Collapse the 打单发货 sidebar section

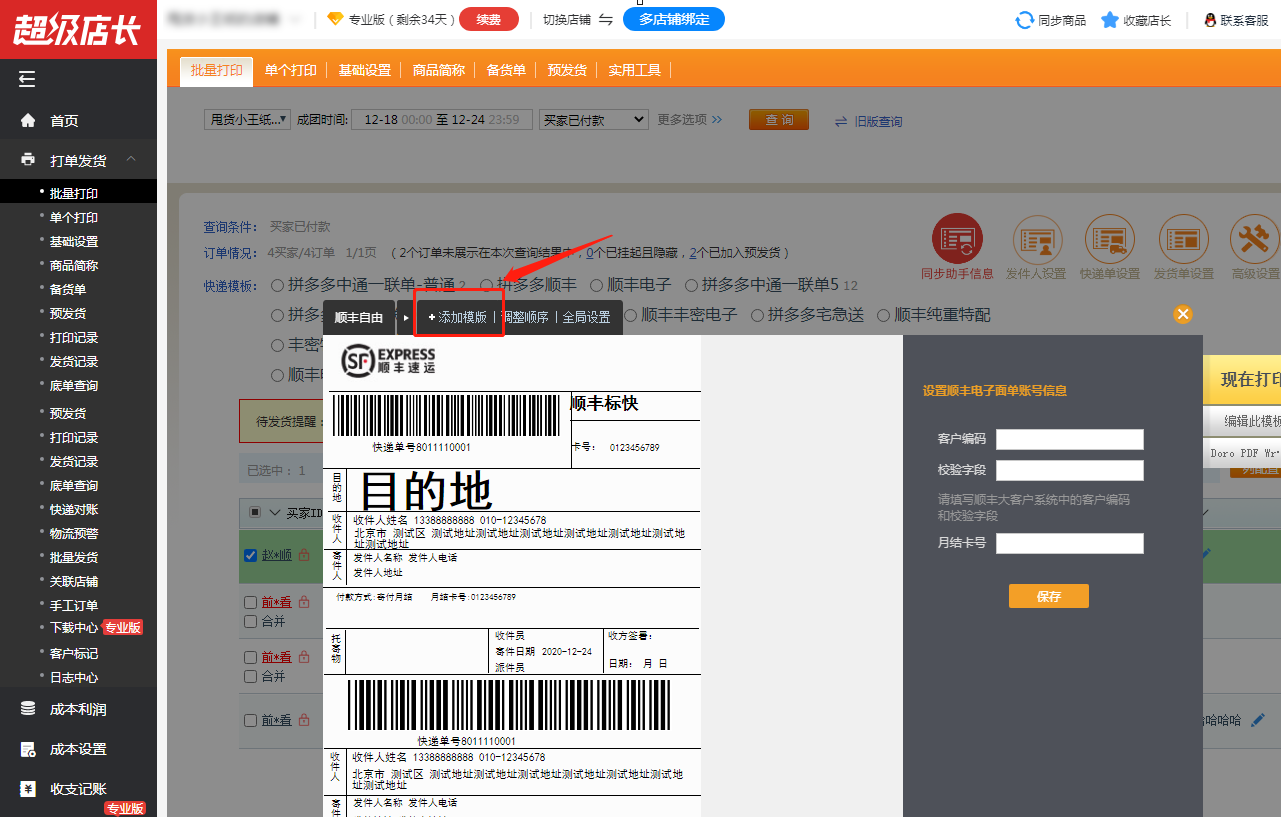point(130,160)
